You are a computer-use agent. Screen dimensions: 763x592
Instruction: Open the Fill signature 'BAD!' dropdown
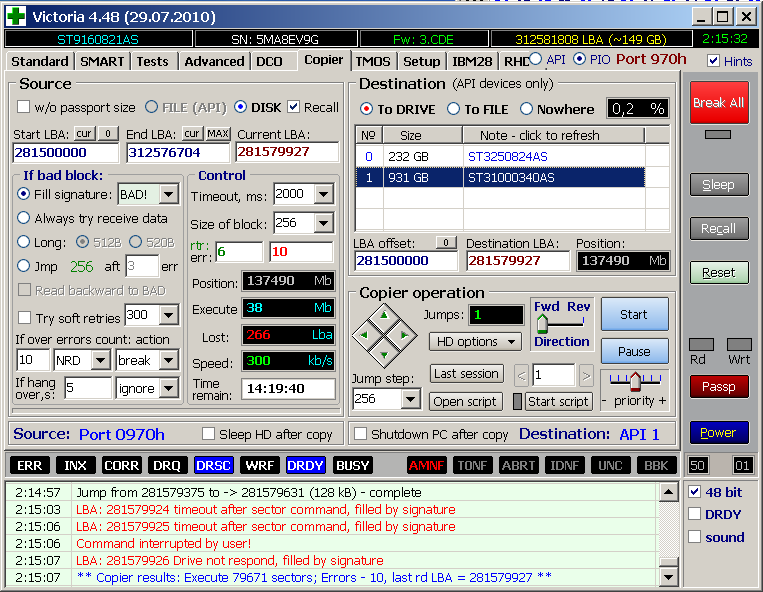tap(168, 194)
